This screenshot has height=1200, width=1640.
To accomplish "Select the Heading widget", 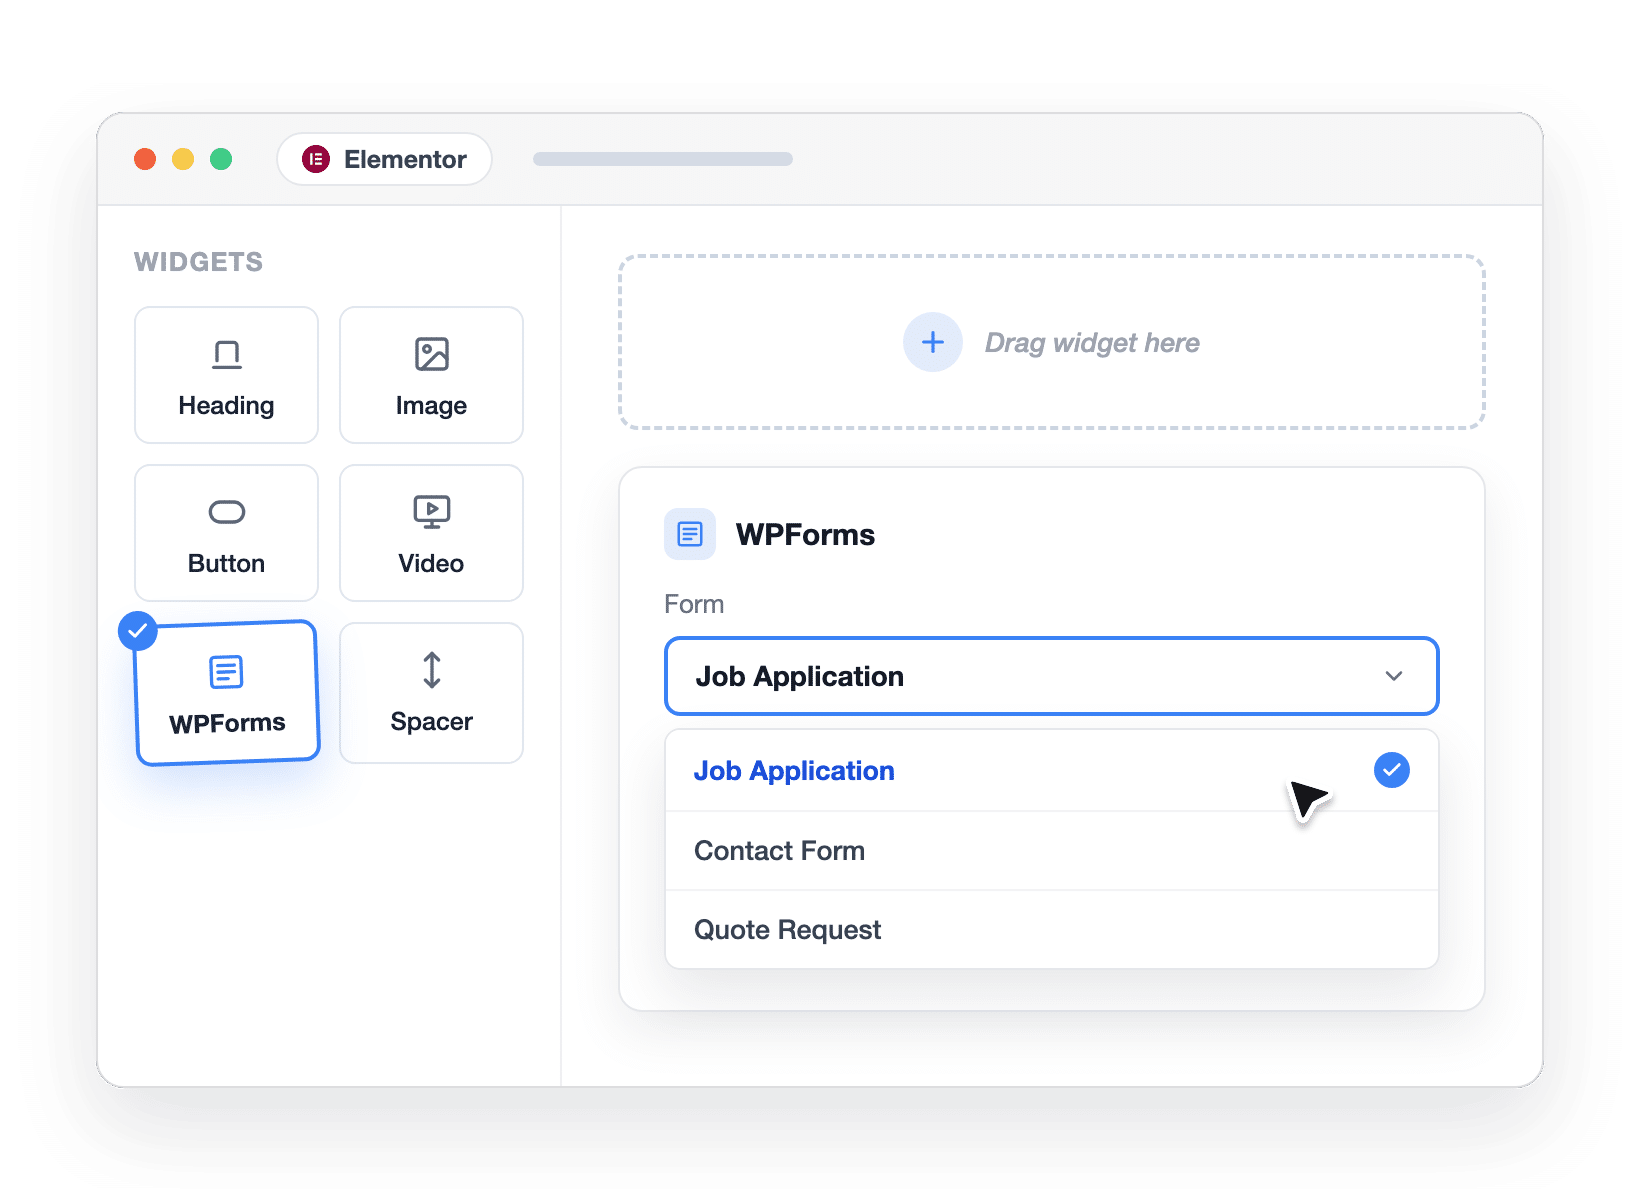I will [226, 375].
